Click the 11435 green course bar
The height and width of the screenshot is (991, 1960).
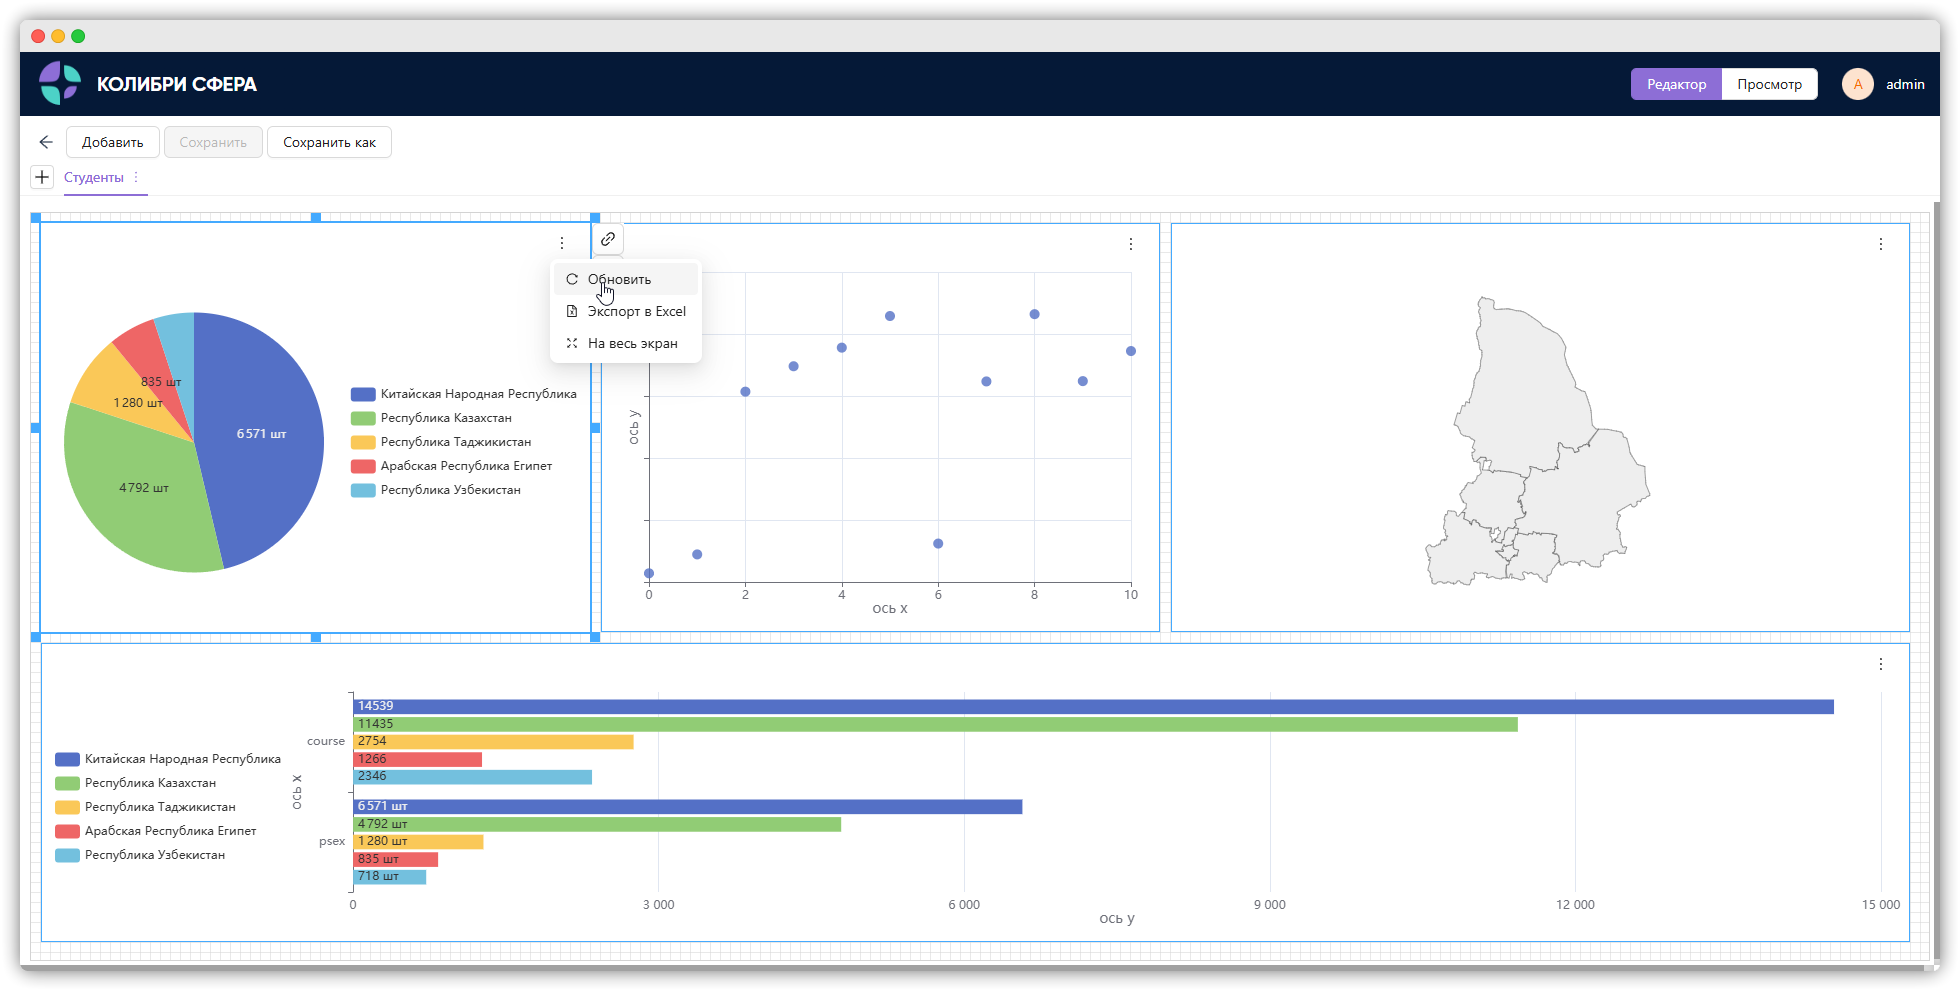pyautogui.click(x=935, y=724)
